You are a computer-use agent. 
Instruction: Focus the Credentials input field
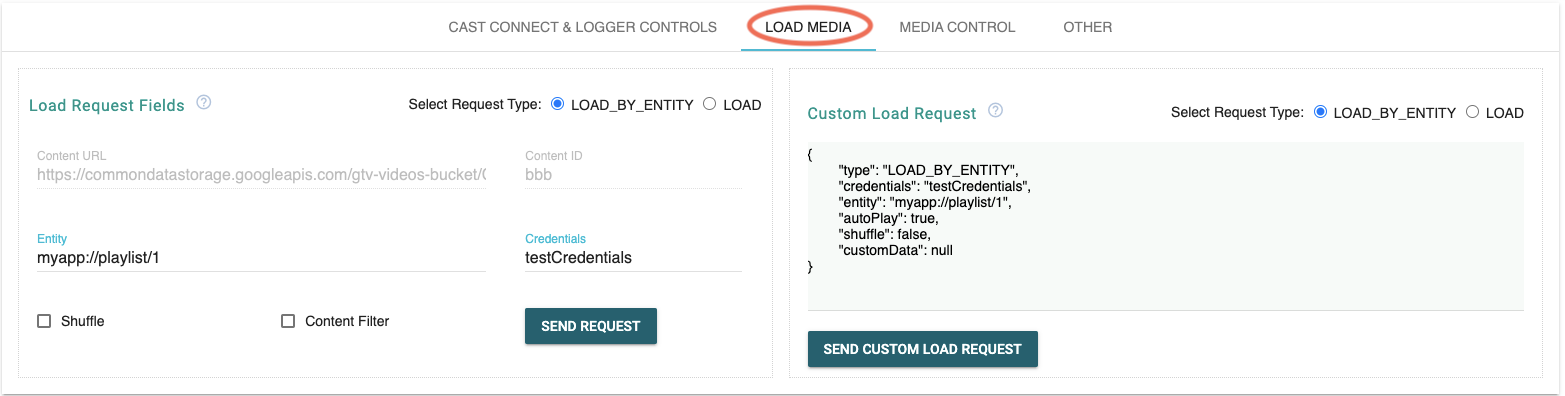(633, 258)
